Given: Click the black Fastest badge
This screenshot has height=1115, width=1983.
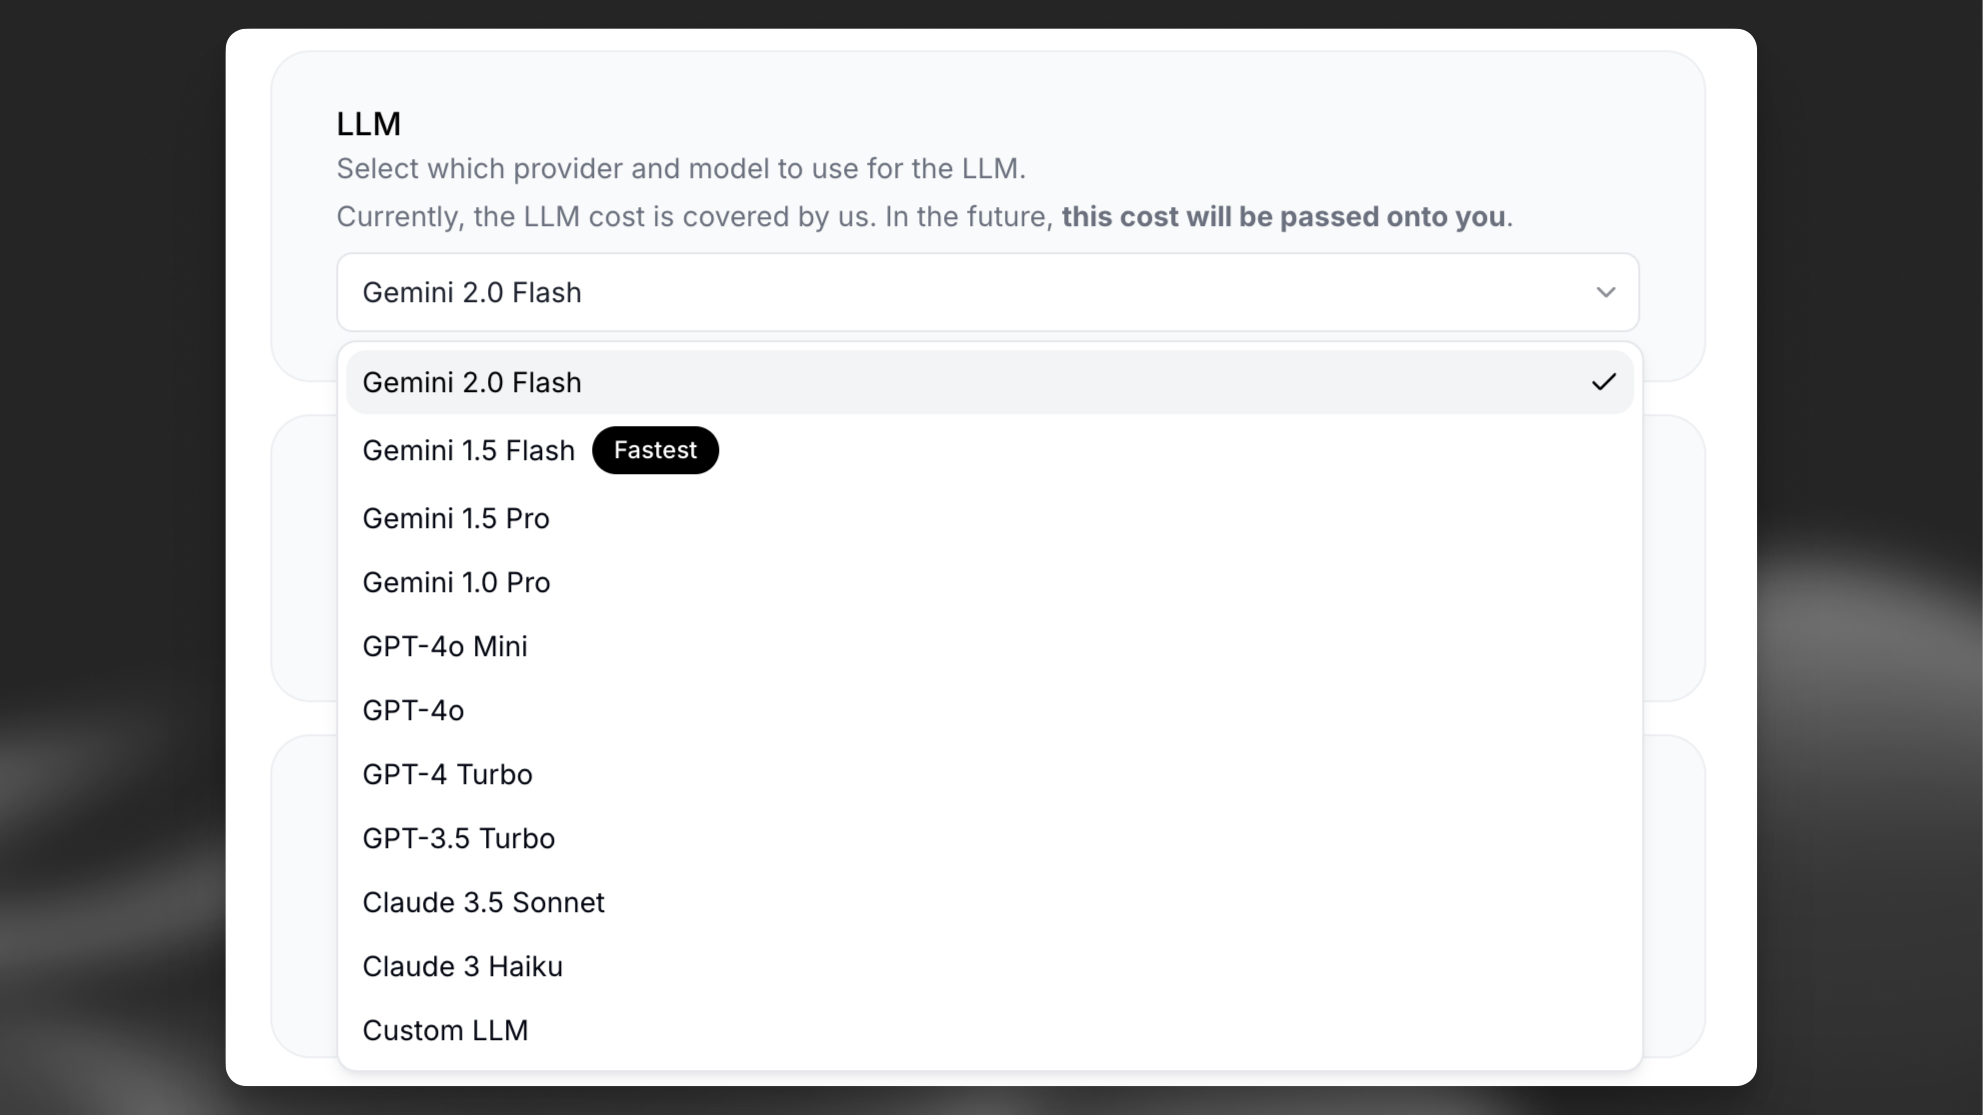Looking at the screenshot, I should (655, 450).
